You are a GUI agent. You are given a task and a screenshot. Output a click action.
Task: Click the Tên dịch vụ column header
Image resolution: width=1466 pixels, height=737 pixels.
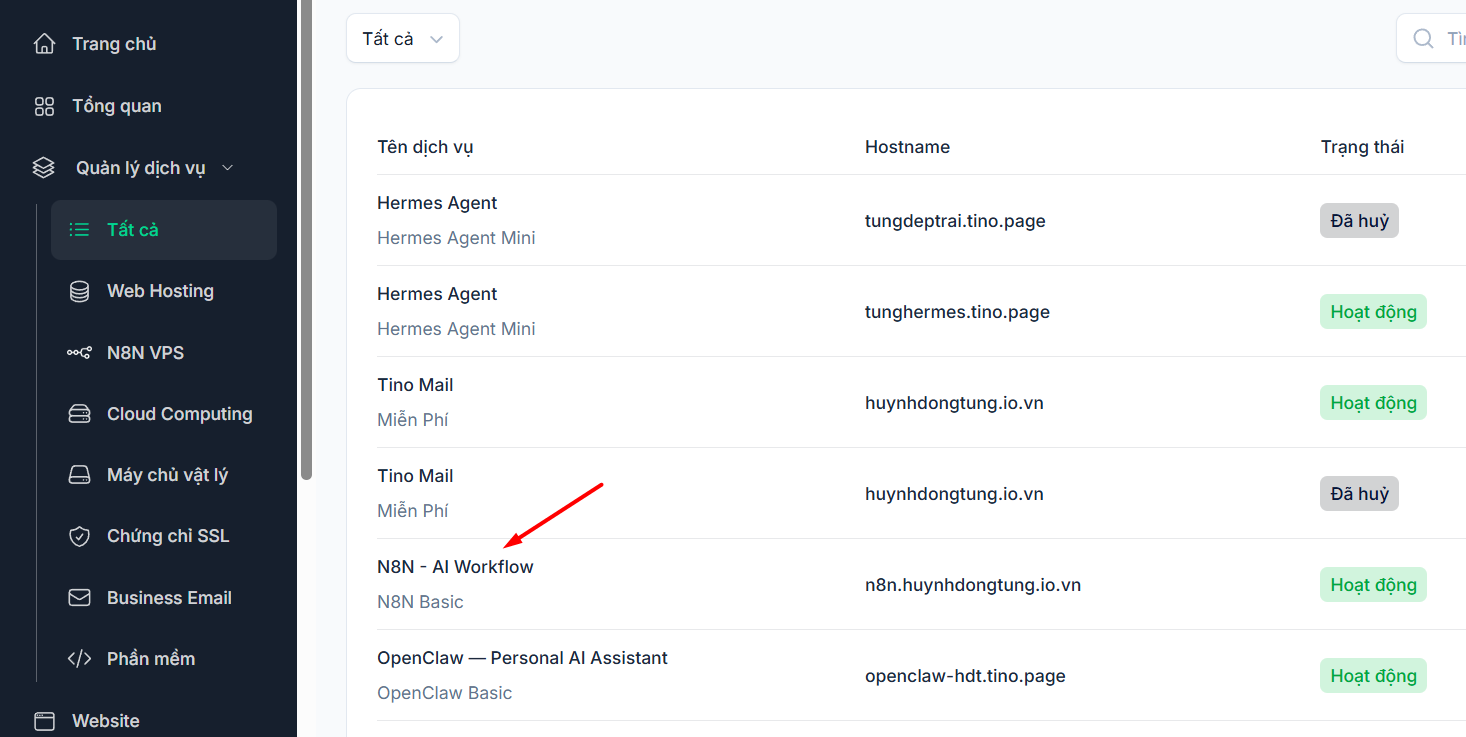click(x=425, y=147)
